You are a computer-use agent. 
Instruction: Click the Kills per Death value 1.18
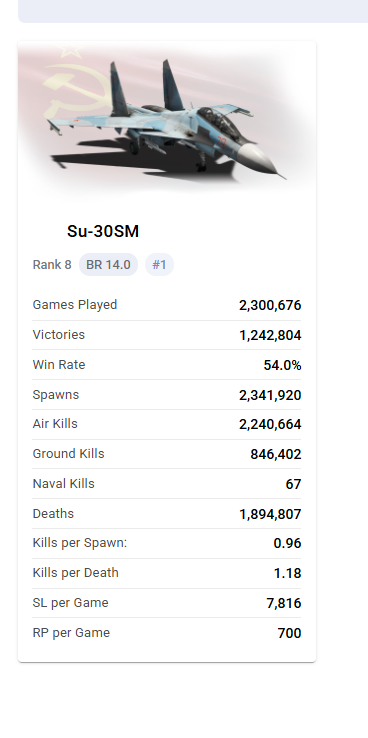287,573
